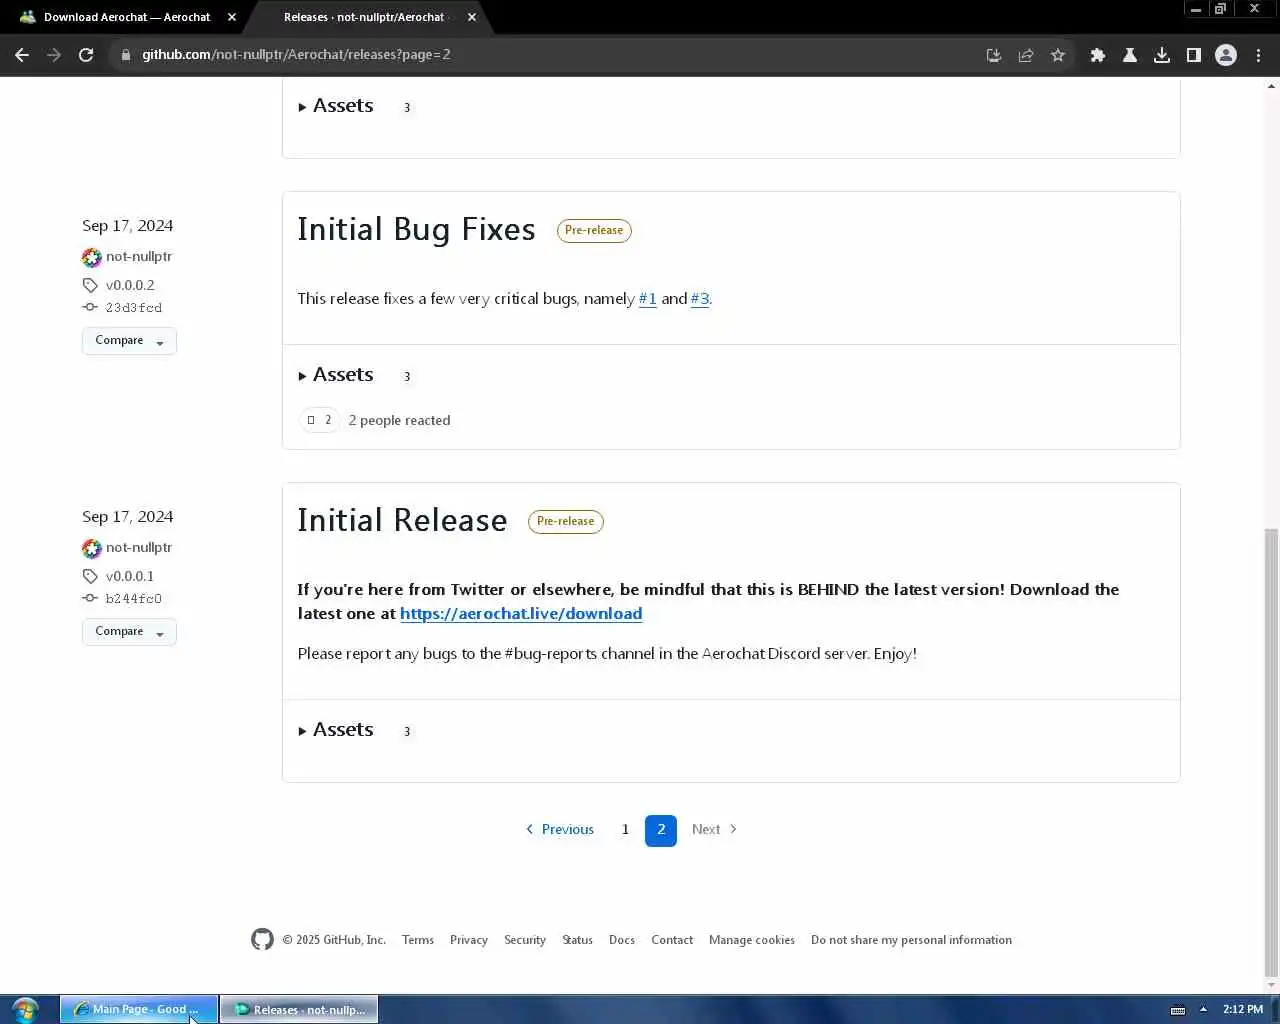Open commit 23d3fcd link
The image size is (1280, 1024).
click(134, 308)
